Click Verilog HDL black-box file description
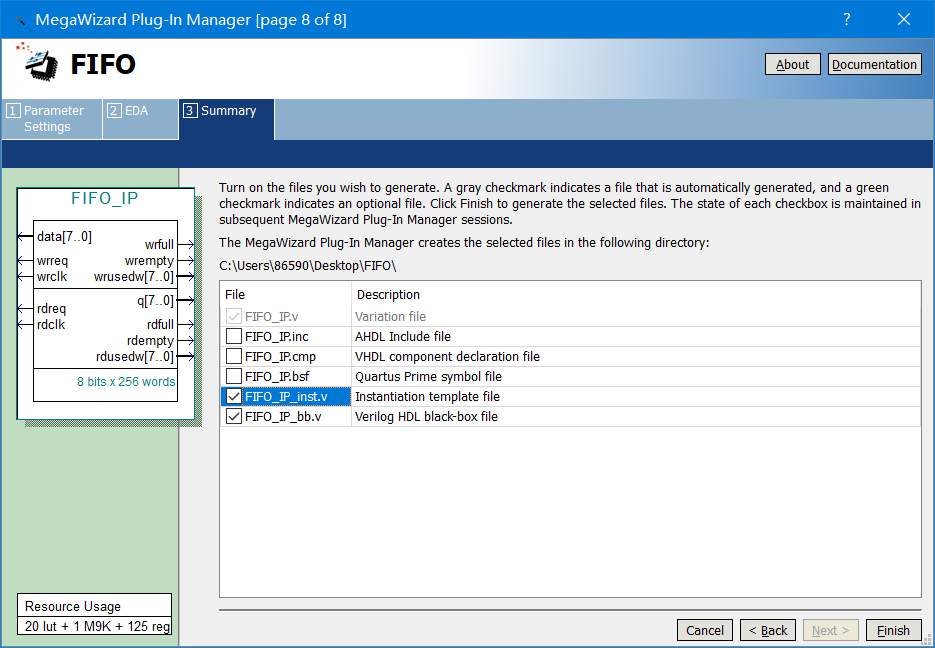Viewport: 935px width, 648px height. tap(426, 417)
